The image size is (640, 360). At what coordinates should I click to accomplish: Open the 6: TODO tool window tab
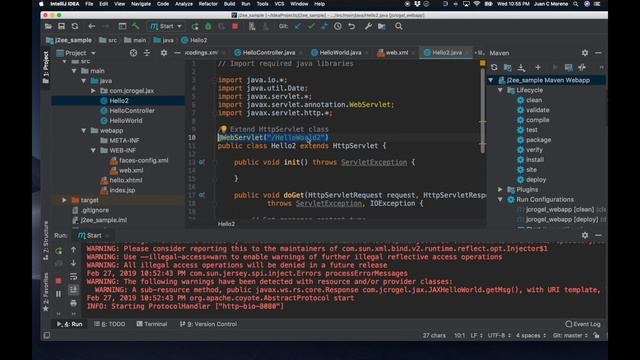click(110, 324)
